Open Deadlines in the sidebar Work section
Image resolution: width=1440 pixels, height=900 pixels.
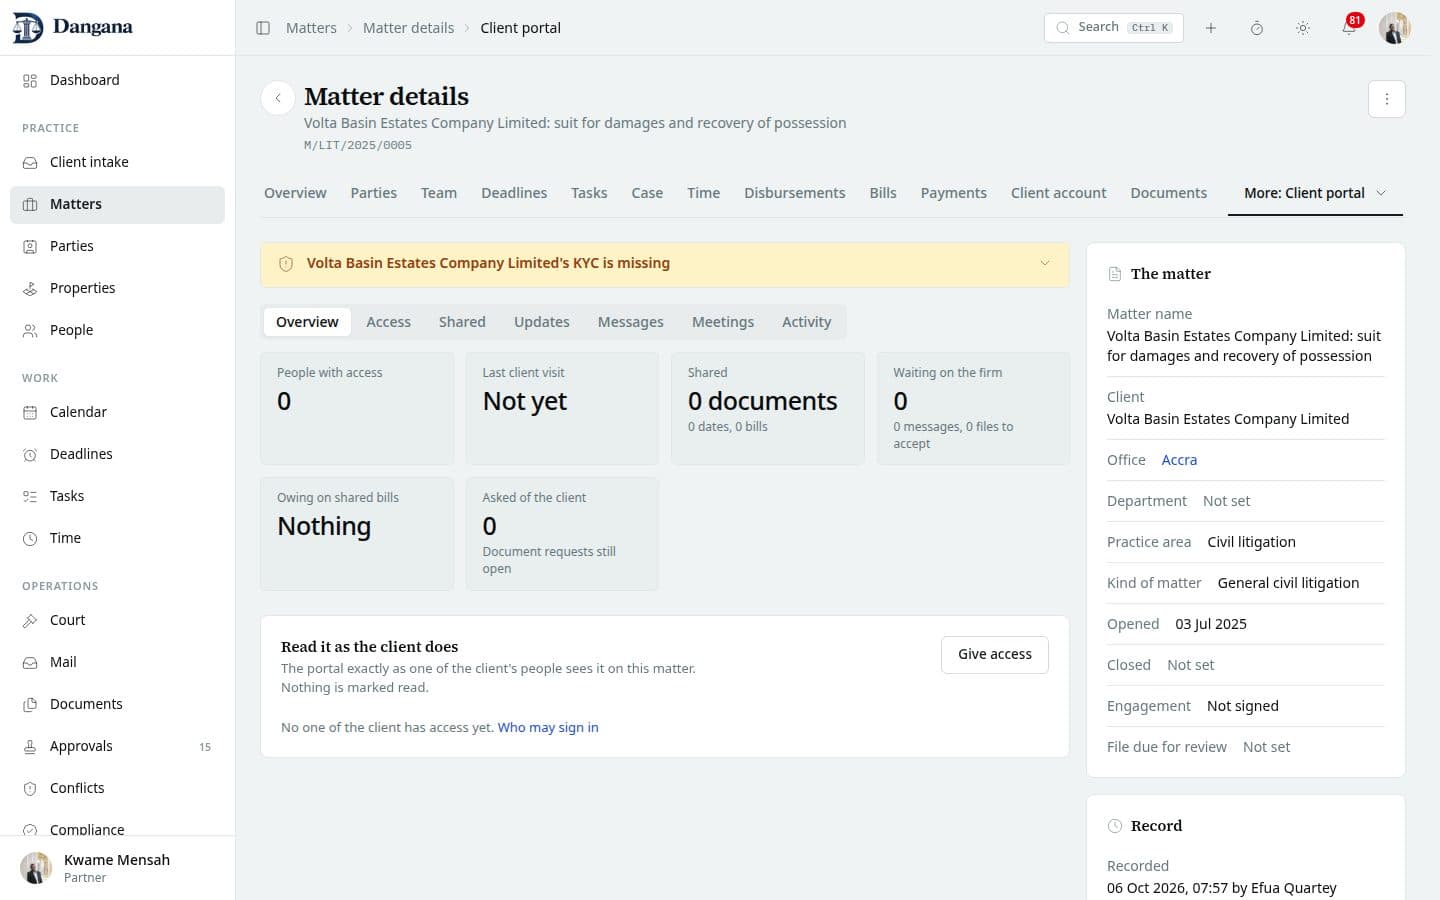(x=117, y=454)
